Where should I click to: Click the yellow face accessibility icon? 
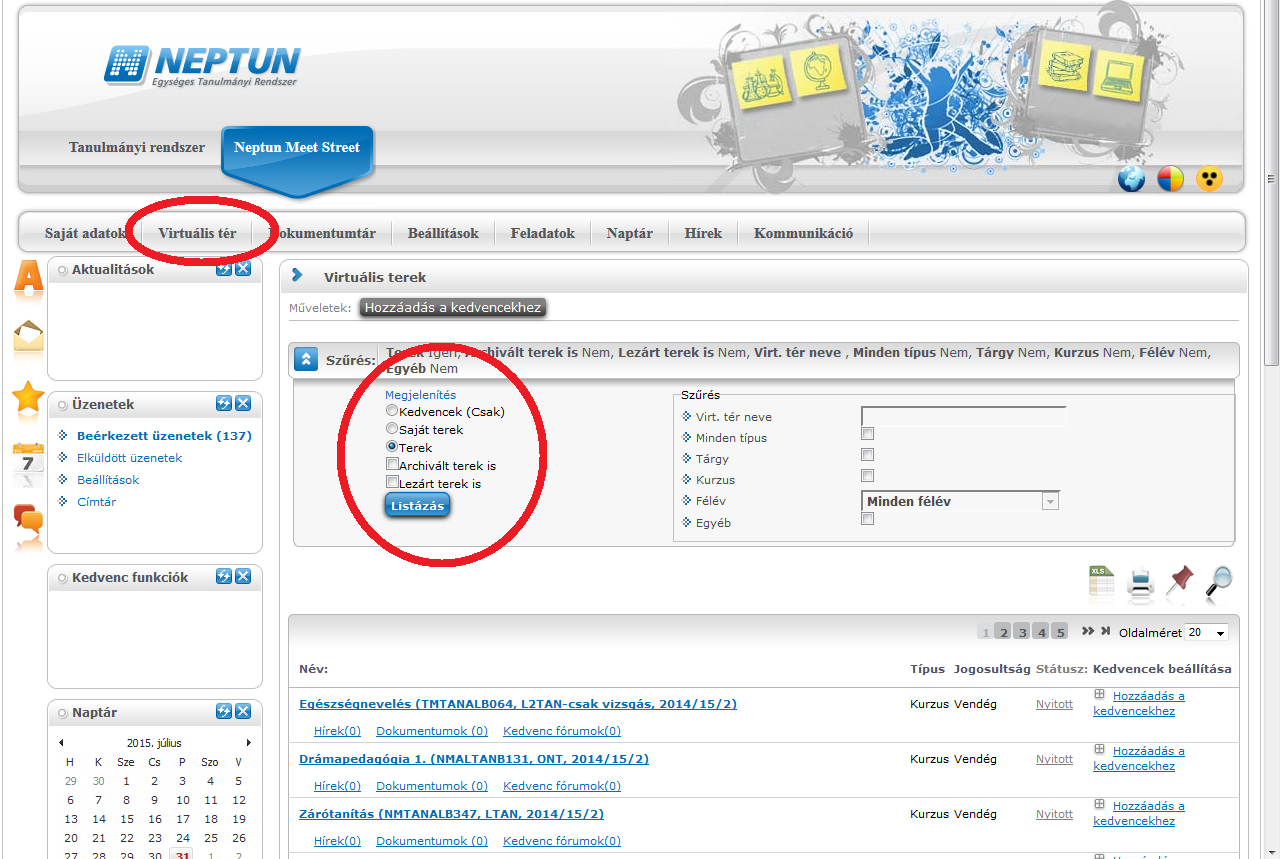pos(1210,179)
